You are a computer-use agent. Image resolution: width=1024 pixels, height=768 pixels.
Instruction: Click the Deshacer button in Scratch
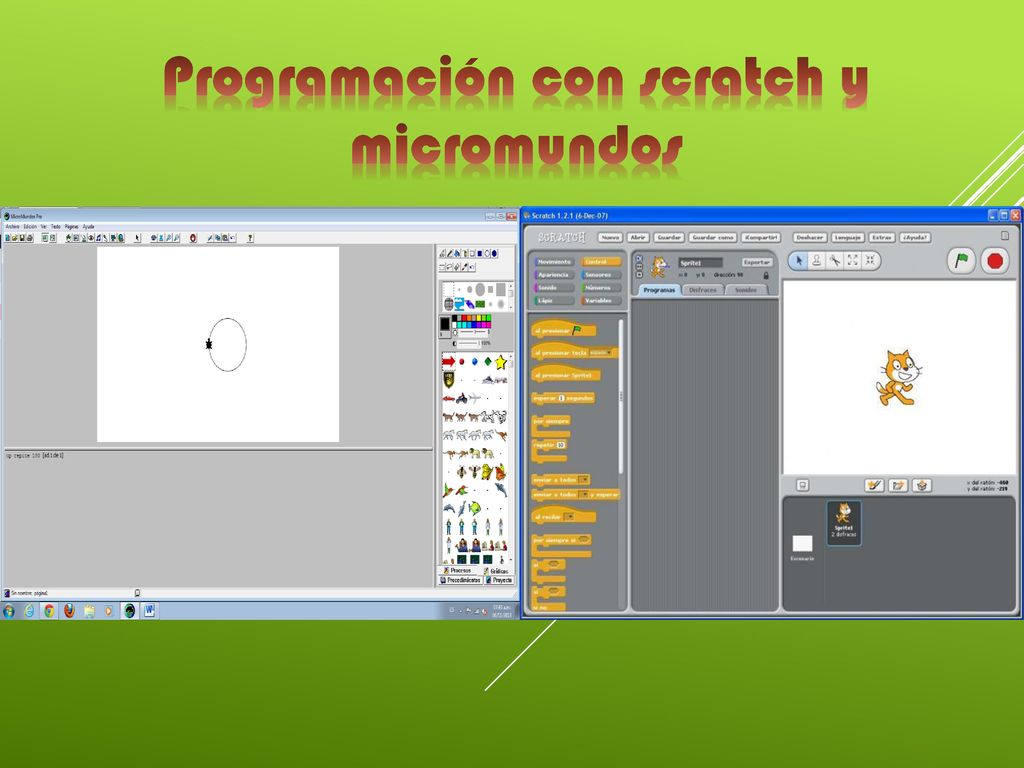coord(810,237)
